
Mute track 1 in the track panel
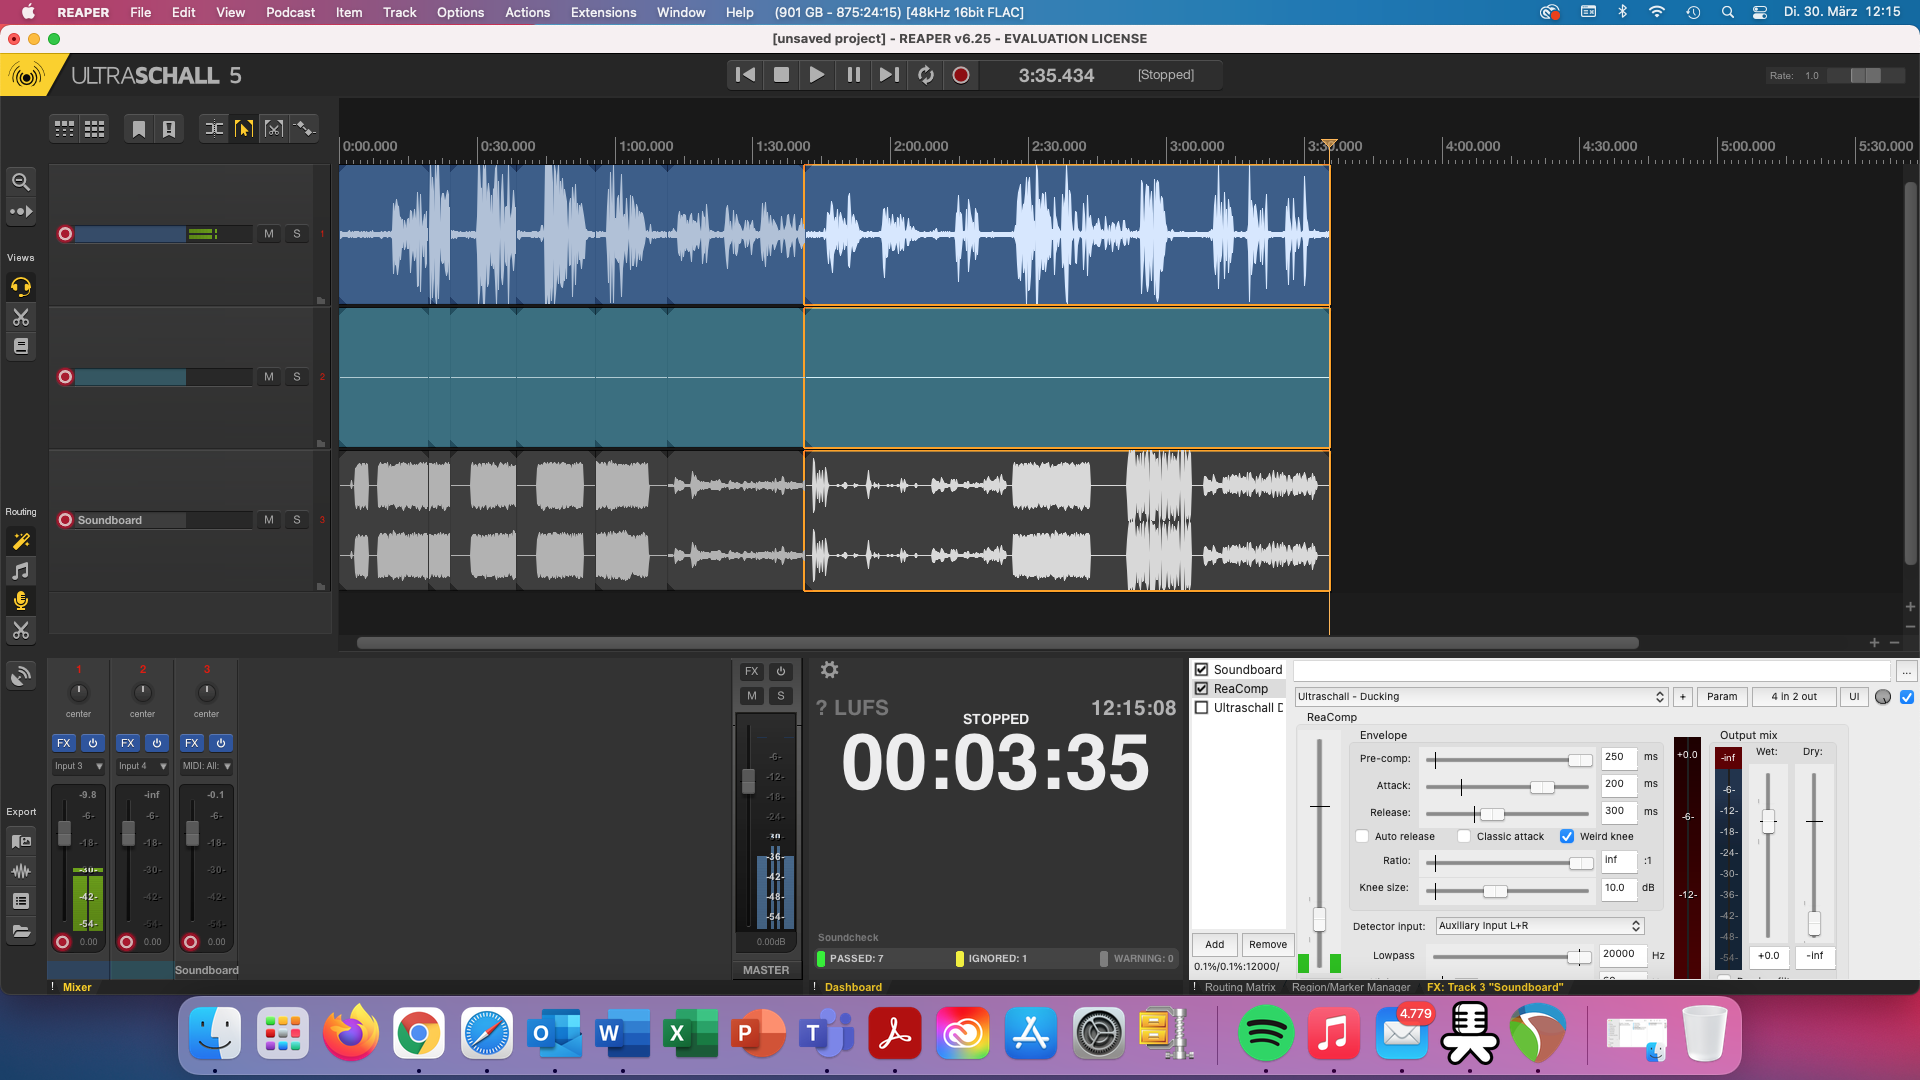point(268,234)
